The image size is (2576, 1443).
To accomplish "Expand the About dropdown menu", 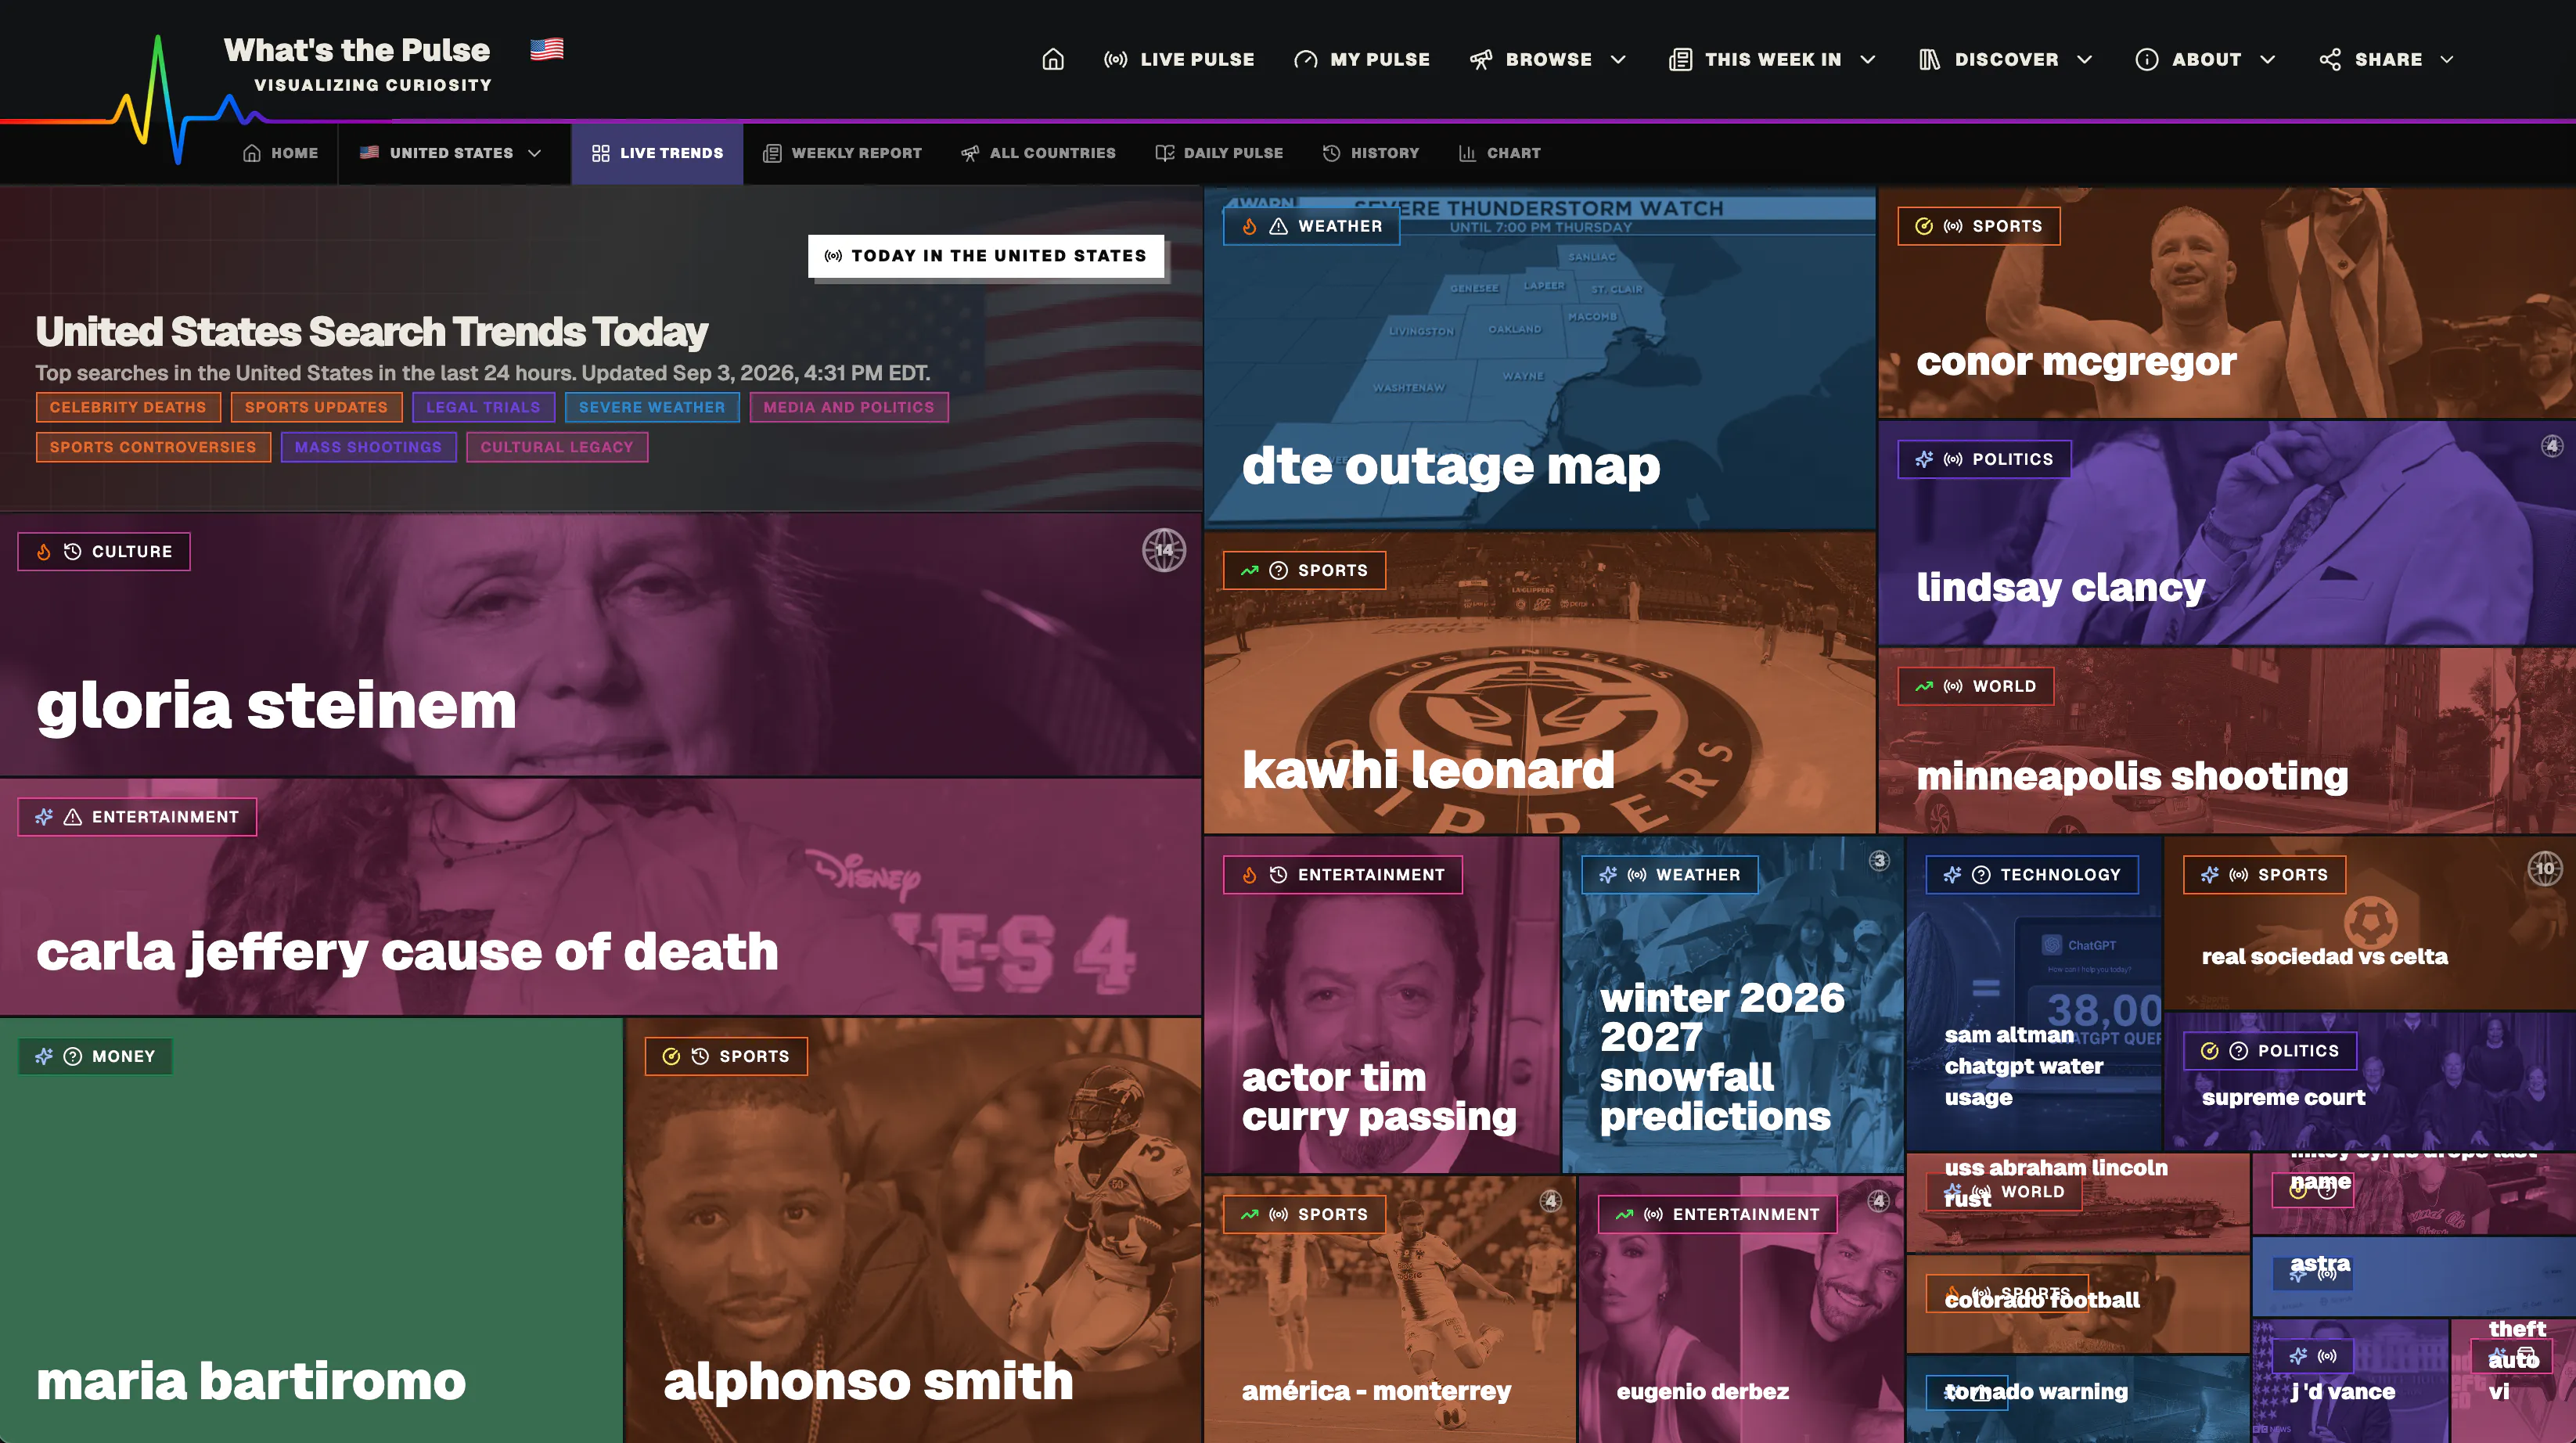I will pyautogui.click(x=2206, y=59).
